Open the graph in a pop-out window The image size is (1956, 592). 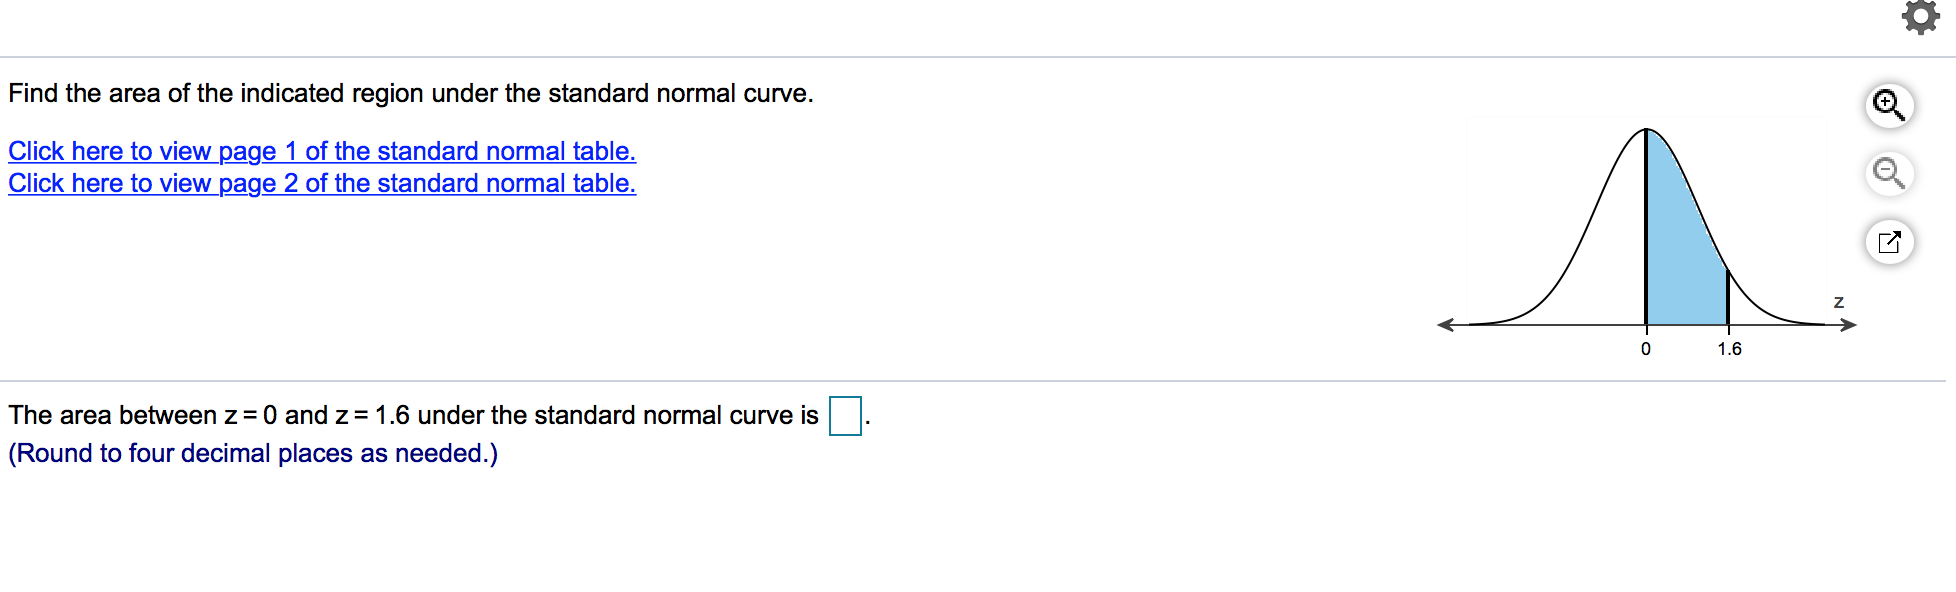tap(1889, 242)
